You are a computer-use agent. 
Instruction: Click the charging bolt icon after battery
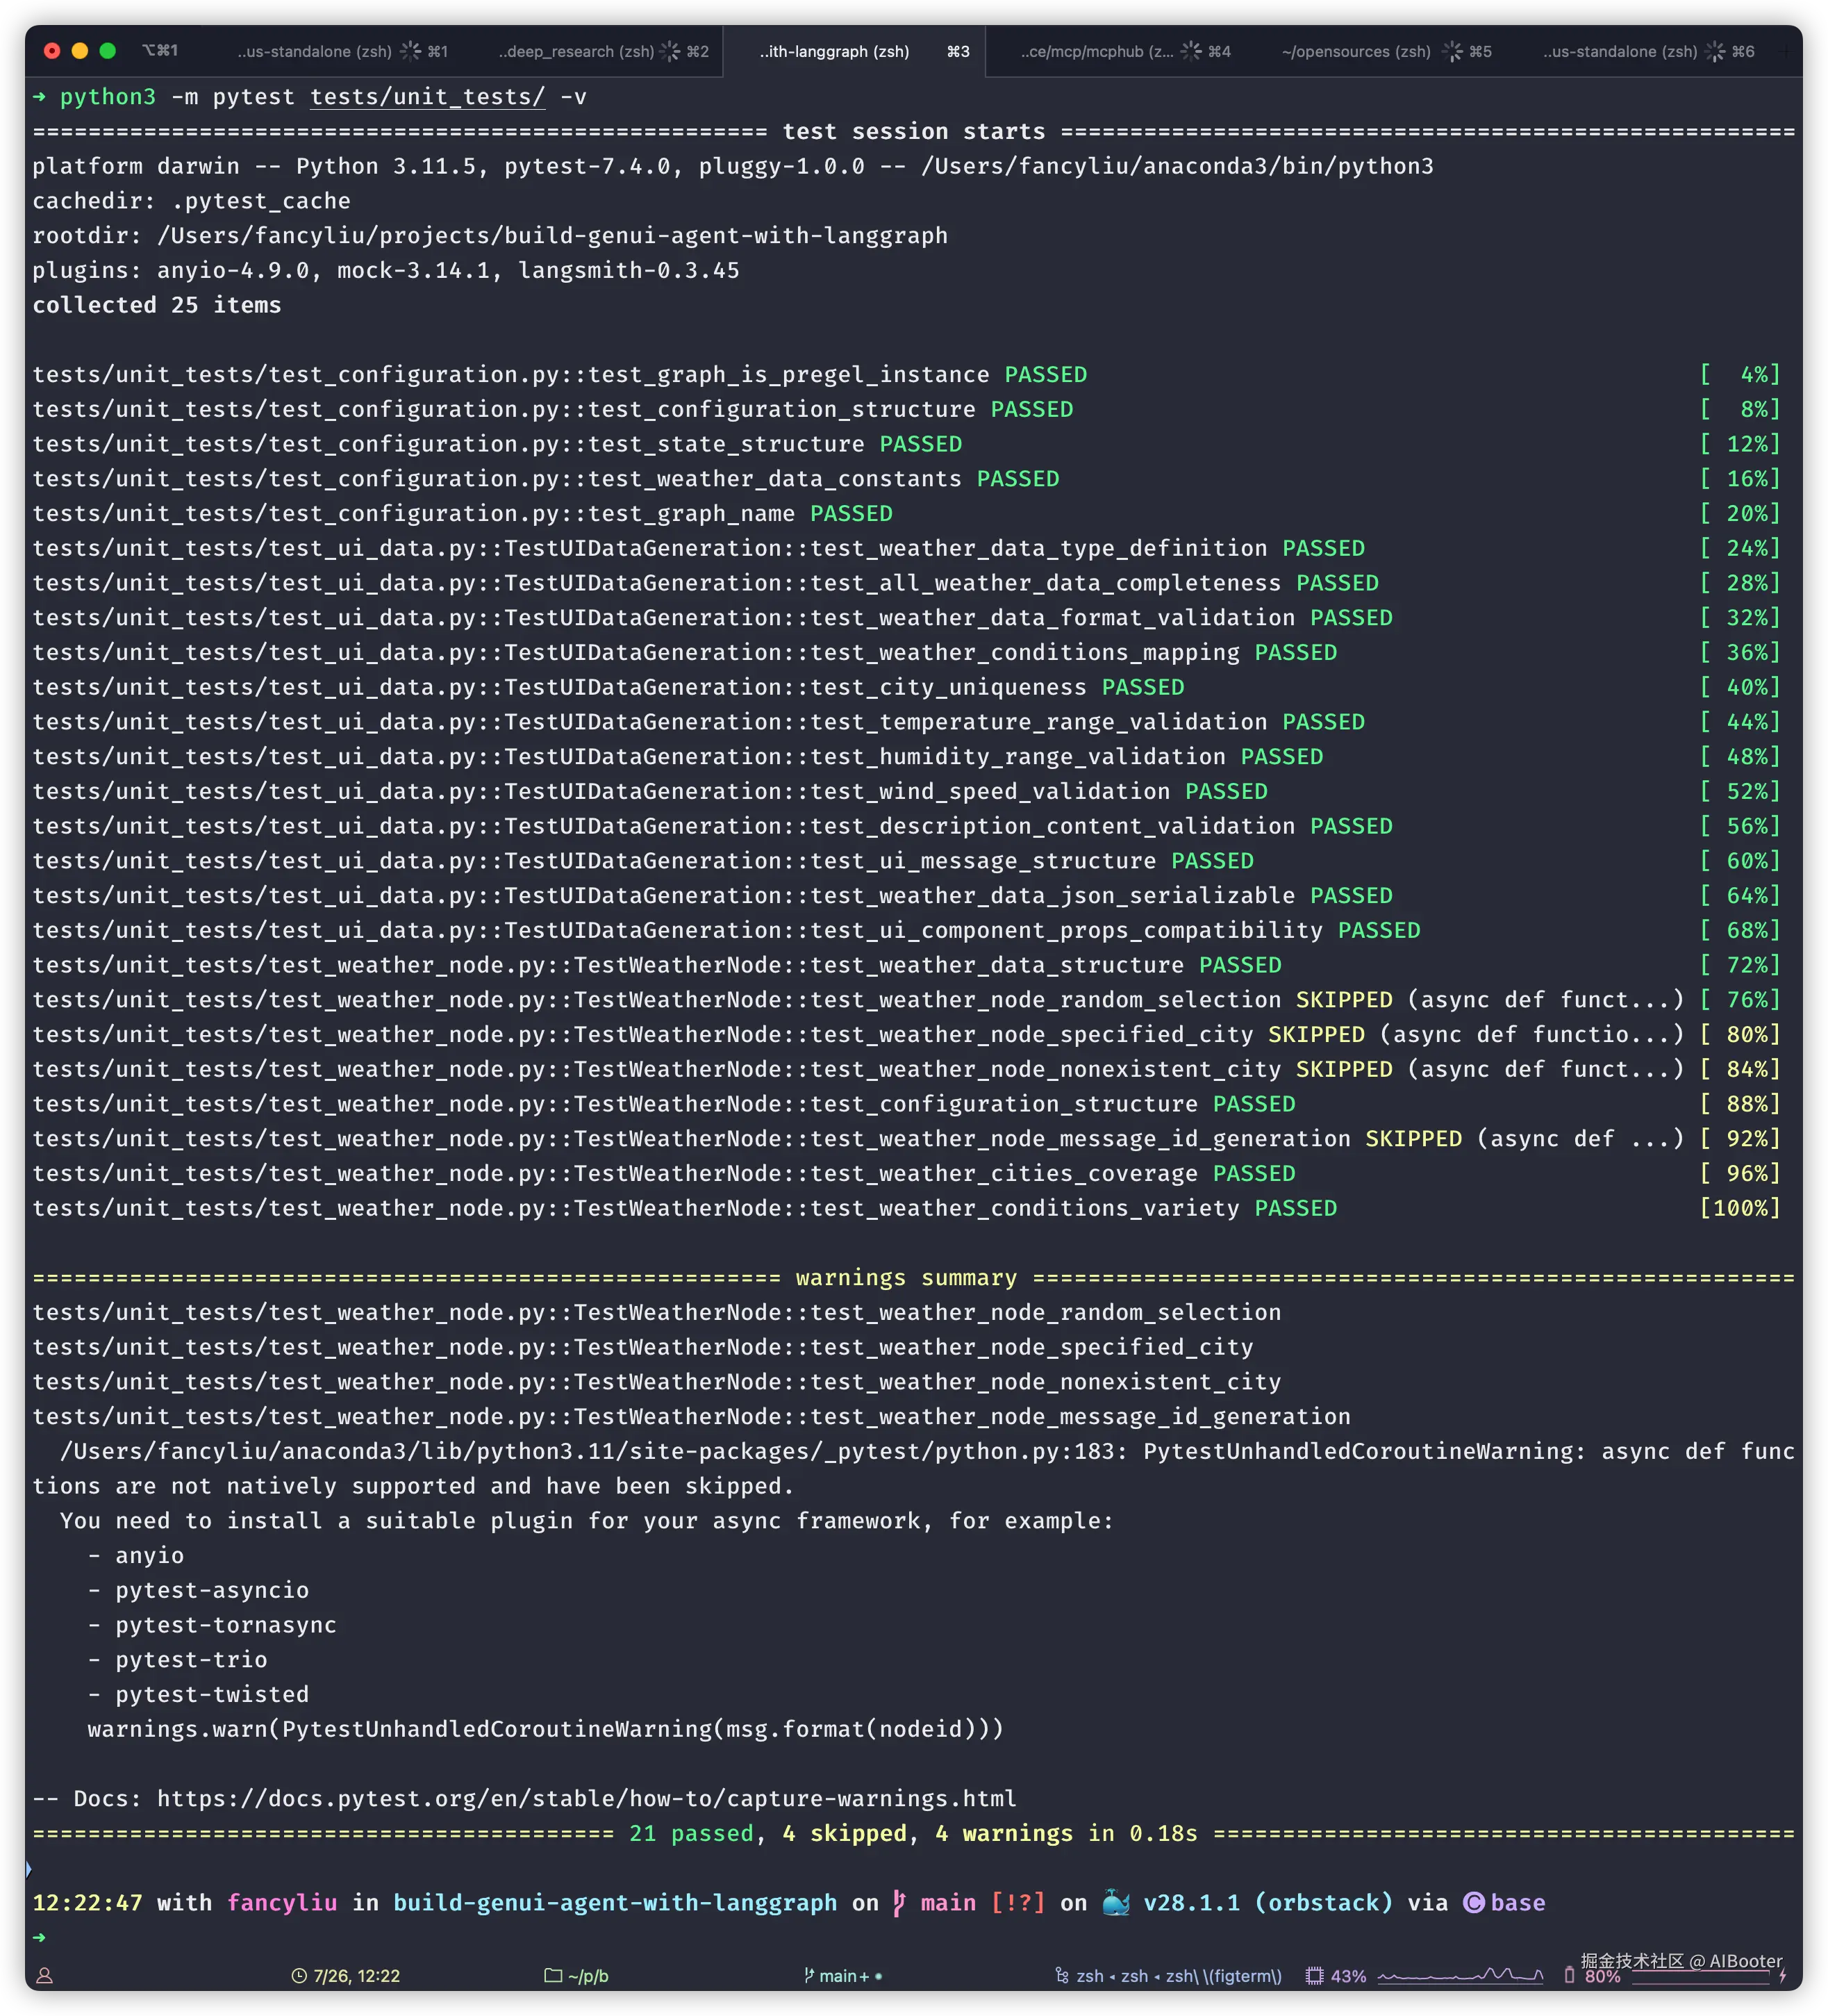click(1783, 1977)
